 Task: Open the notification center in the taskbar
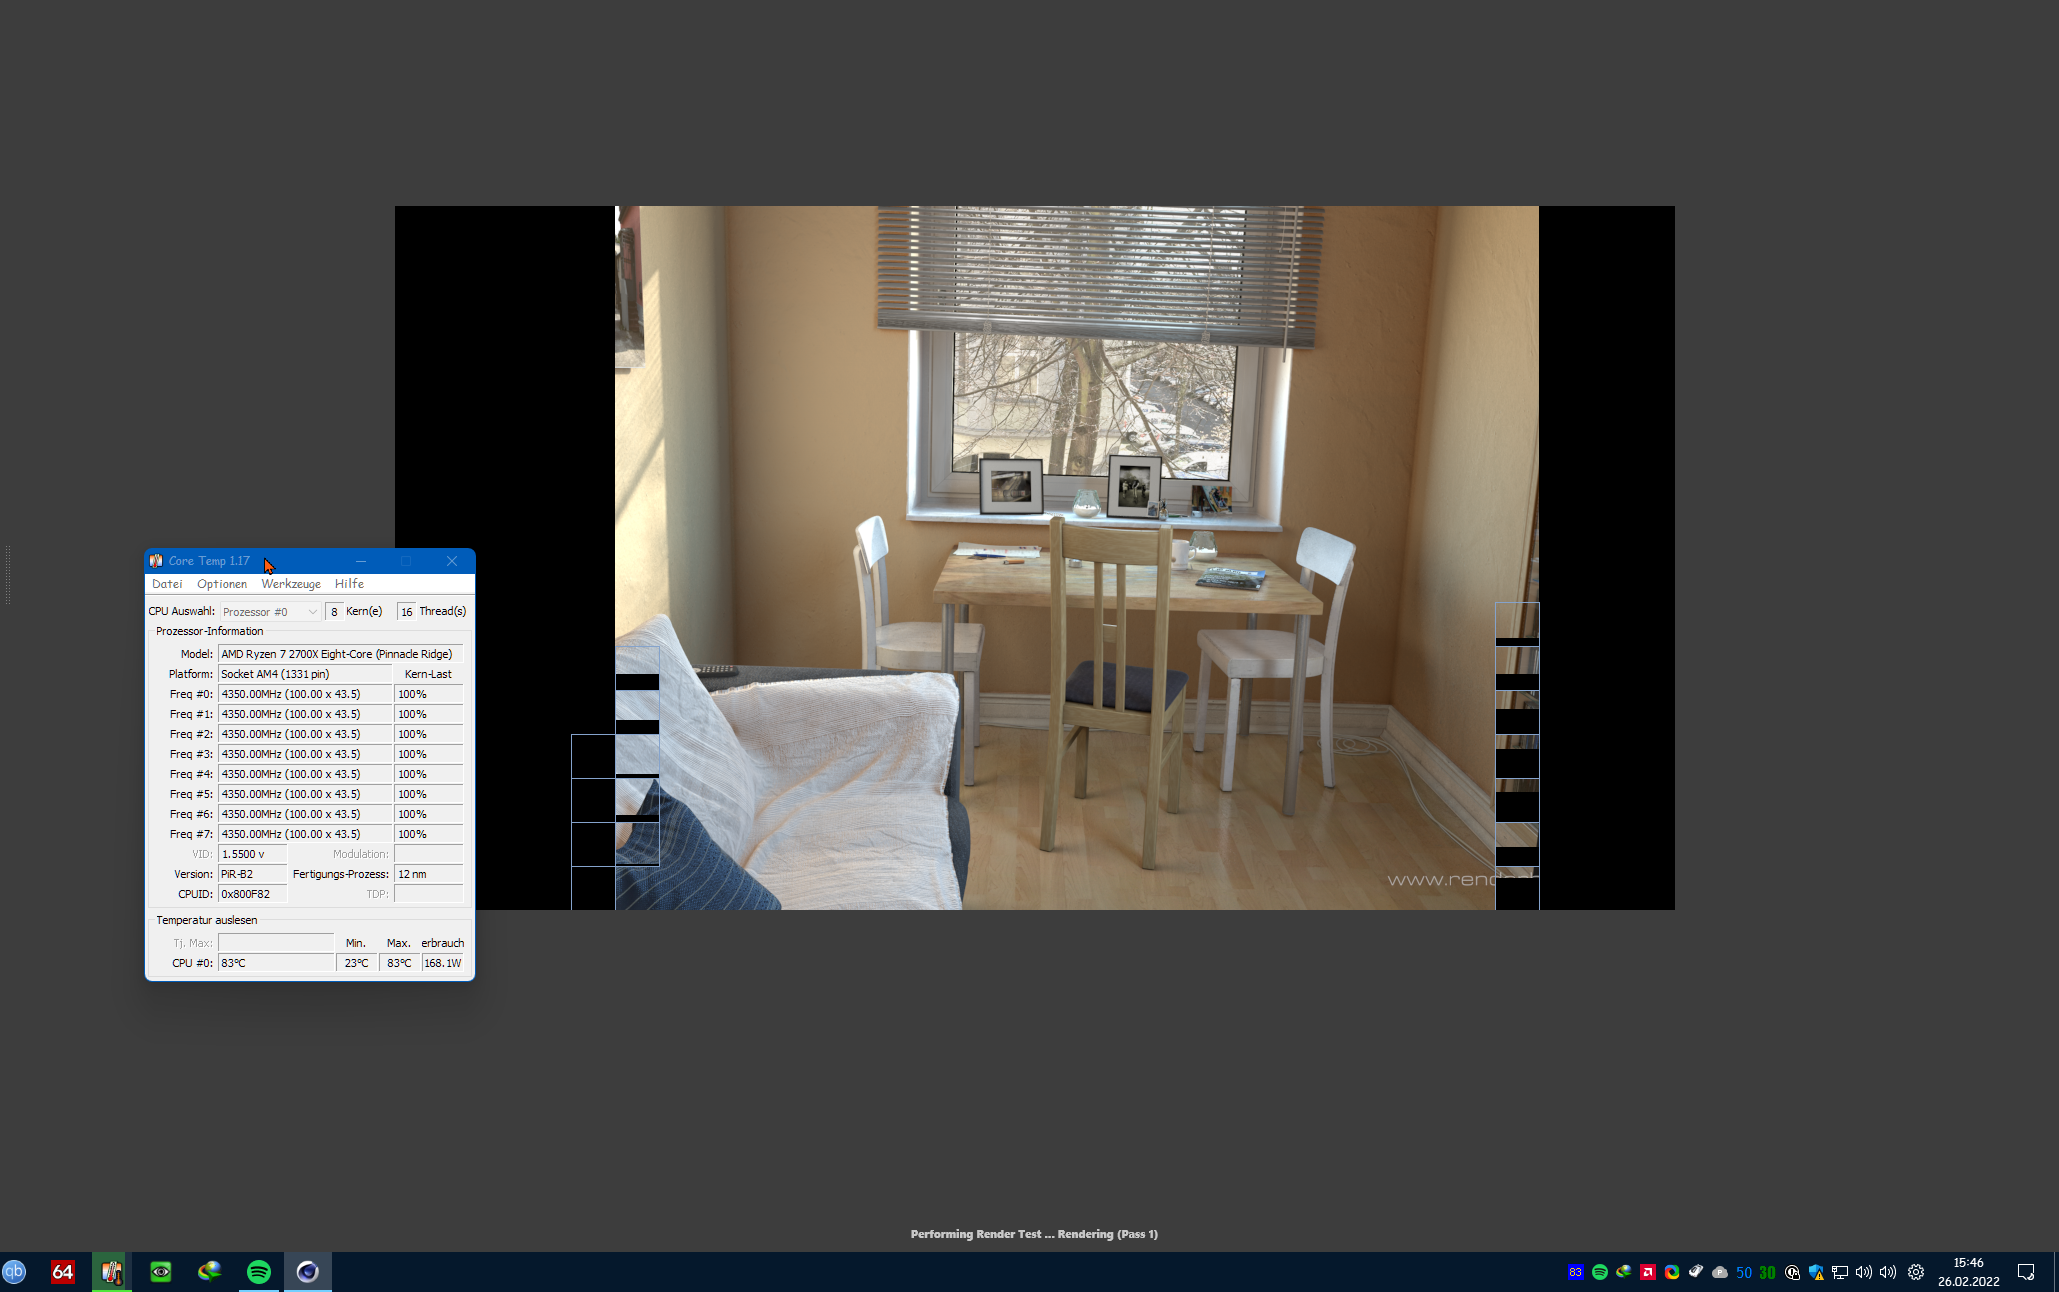[2026, 1272]
